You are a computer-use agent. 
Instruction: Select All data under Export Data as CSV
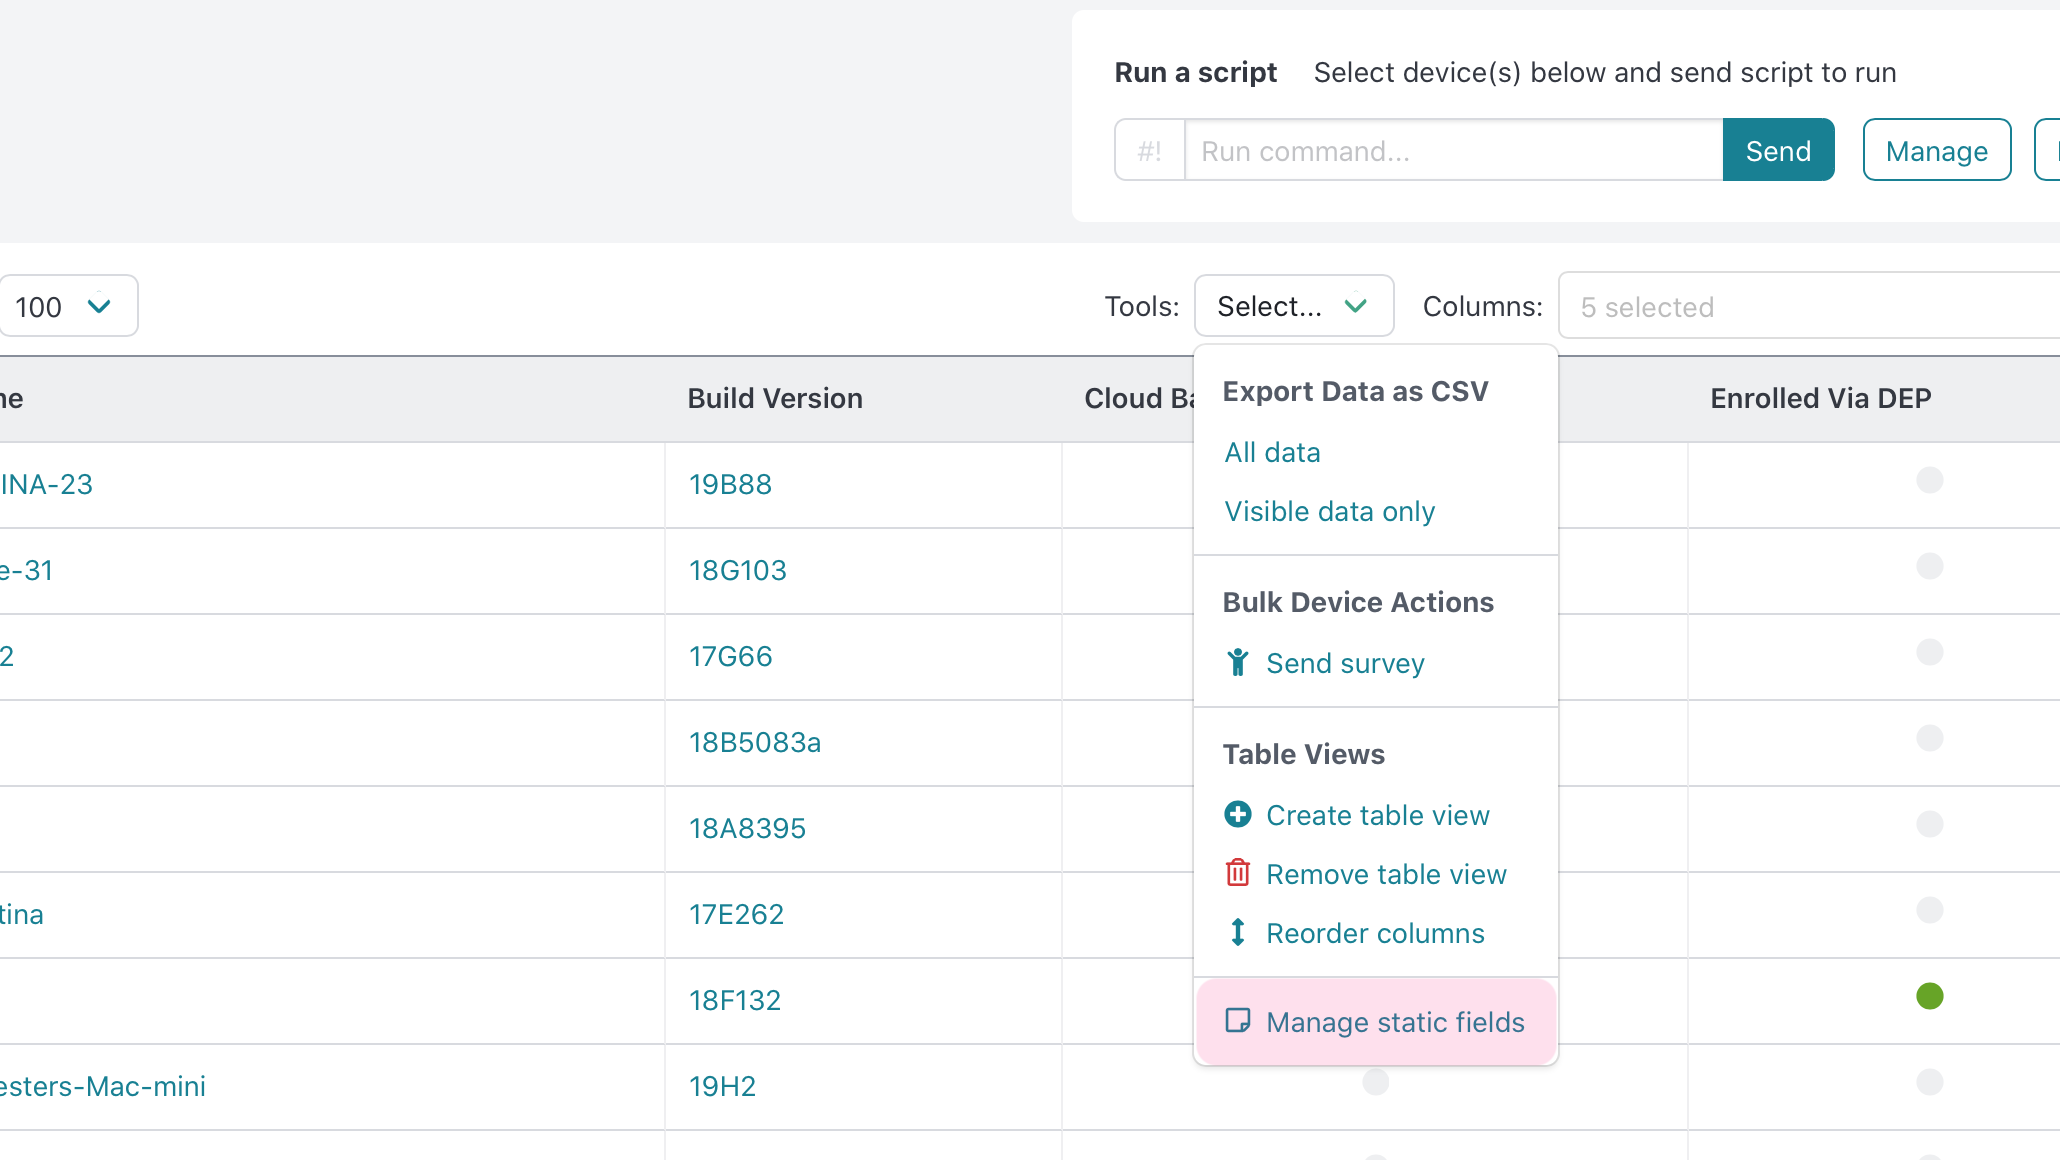point(1272,452)
